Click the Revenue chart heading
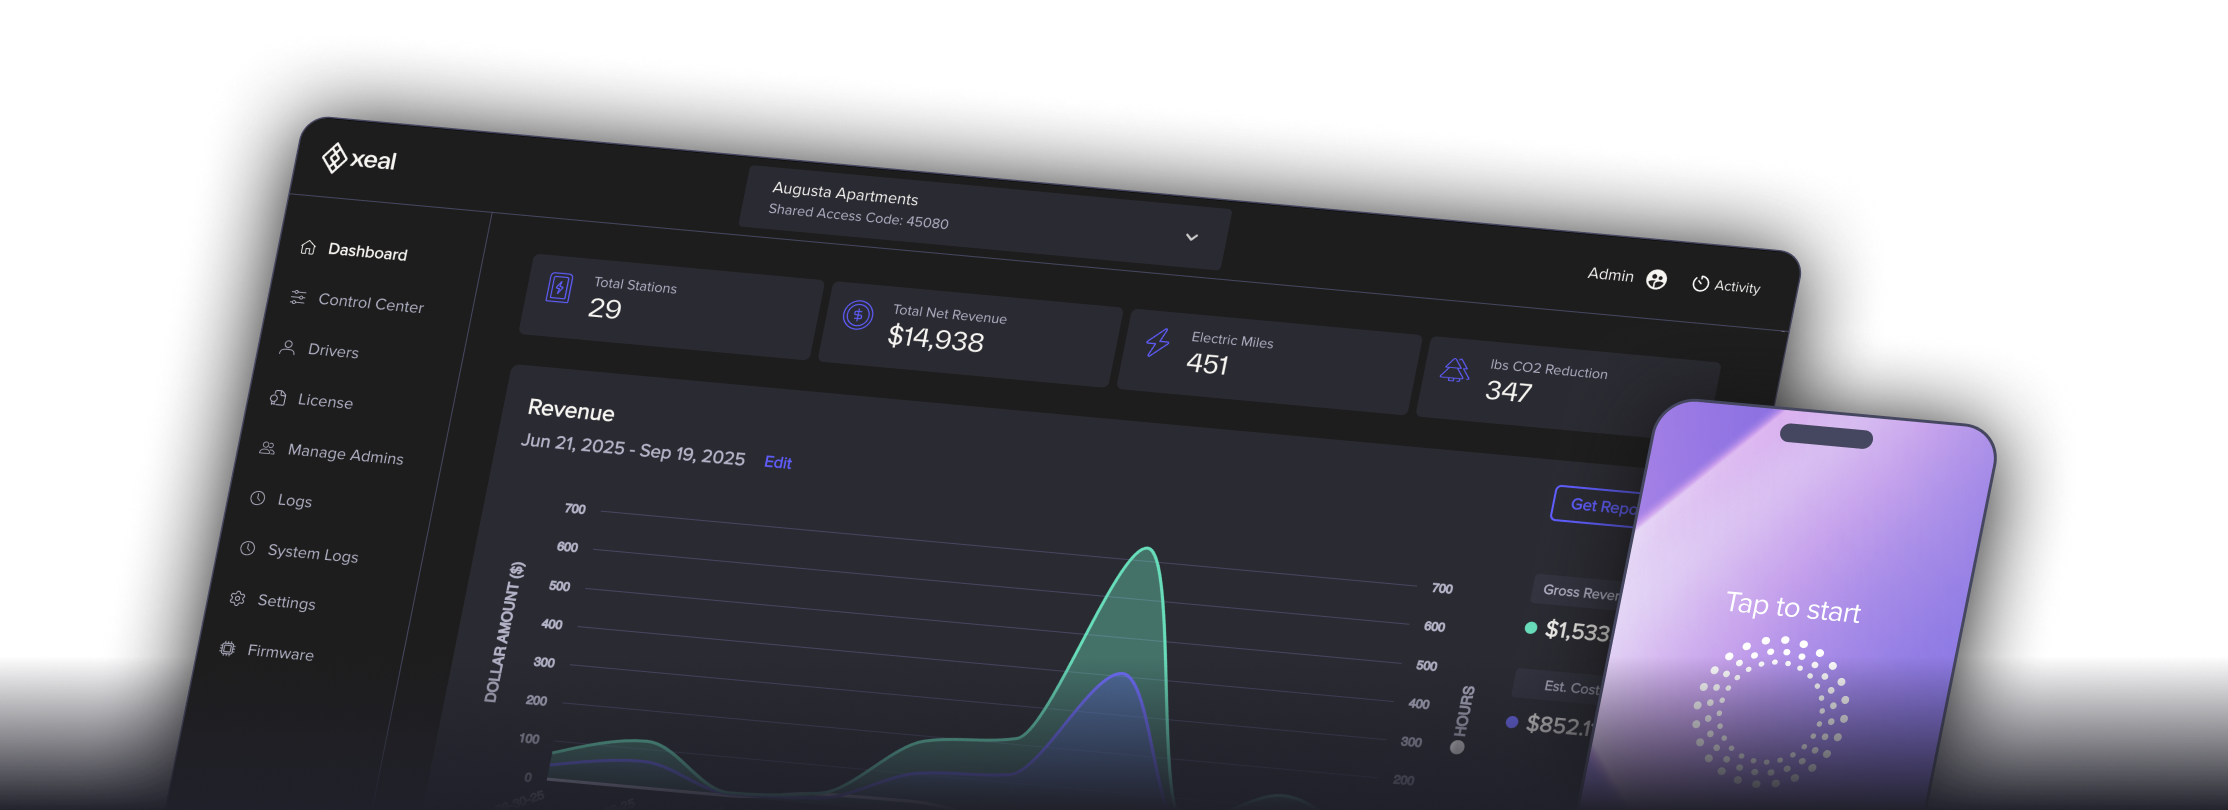 [x=571, y=410]
